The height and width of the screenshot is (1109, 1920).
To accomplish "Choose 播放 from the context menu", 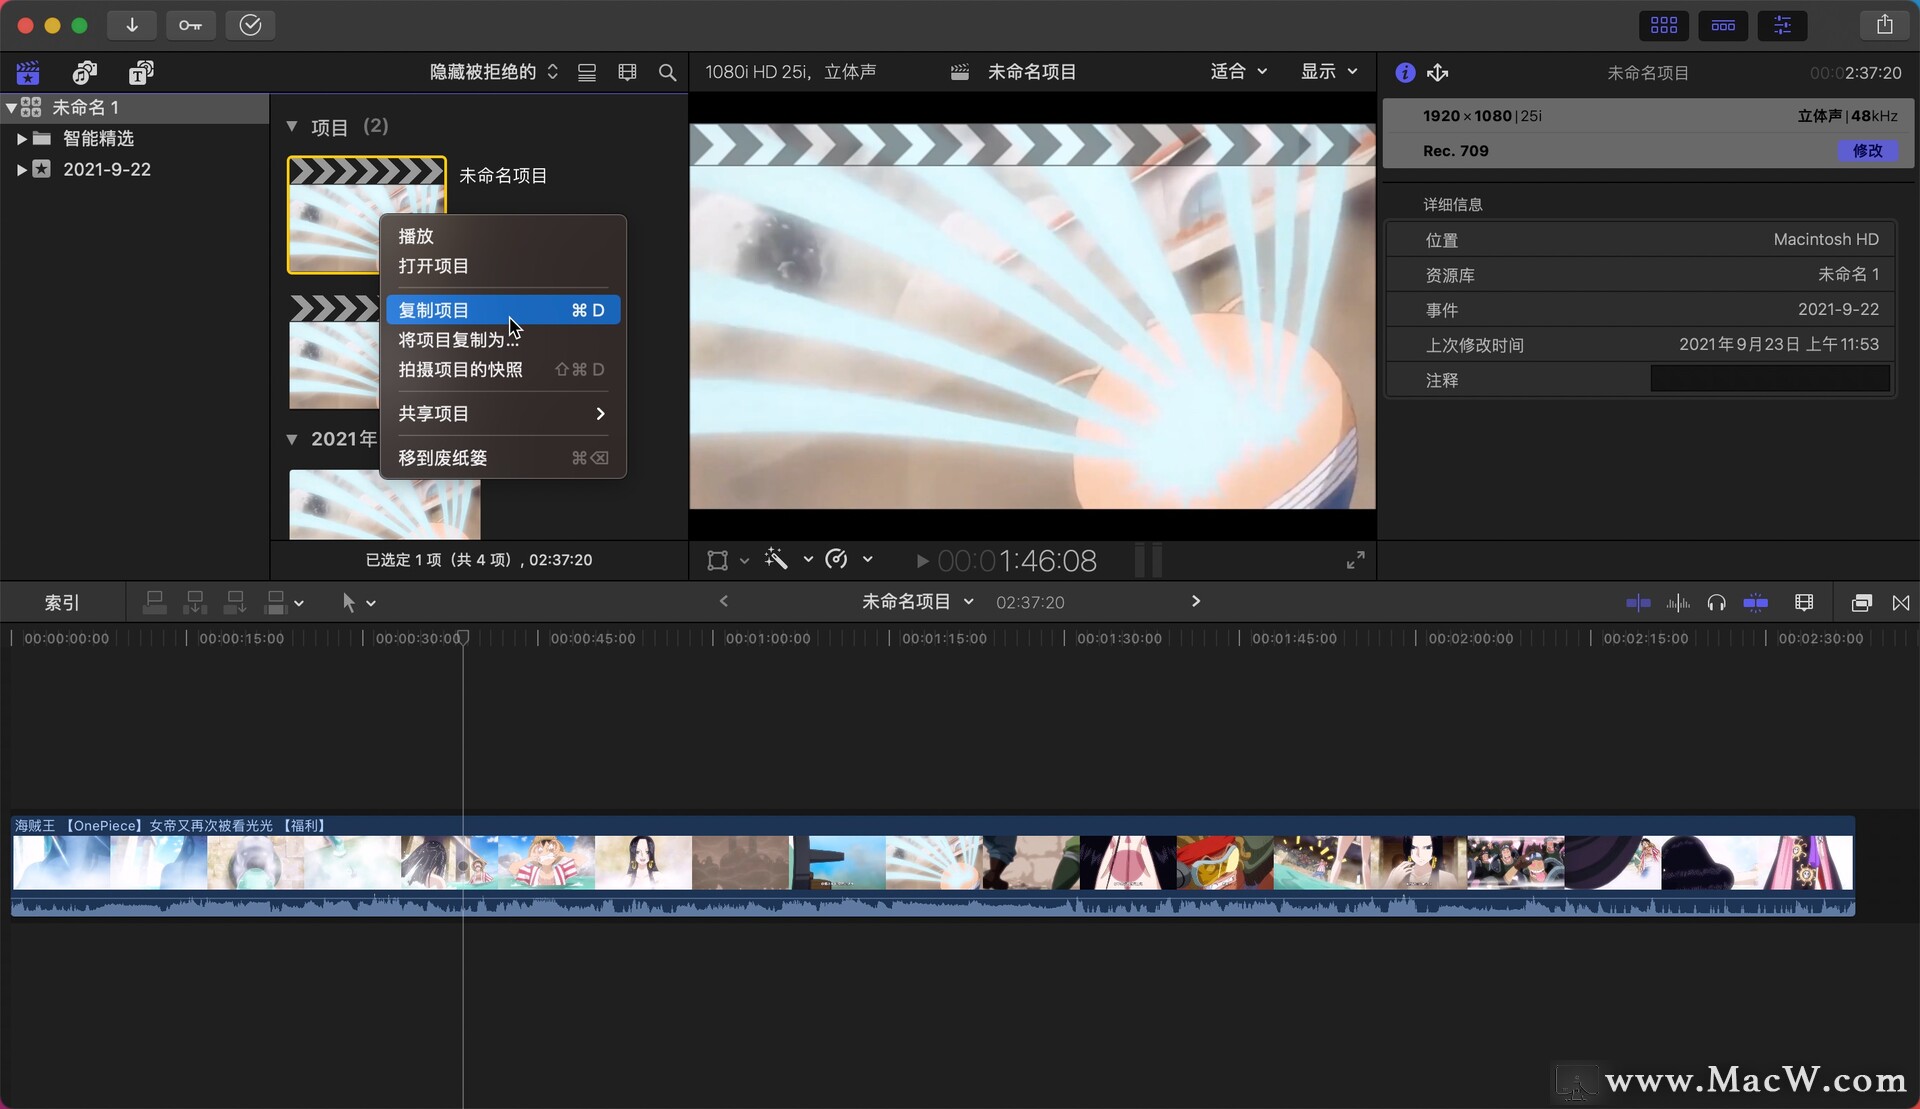I will click(x=503, y=236).
